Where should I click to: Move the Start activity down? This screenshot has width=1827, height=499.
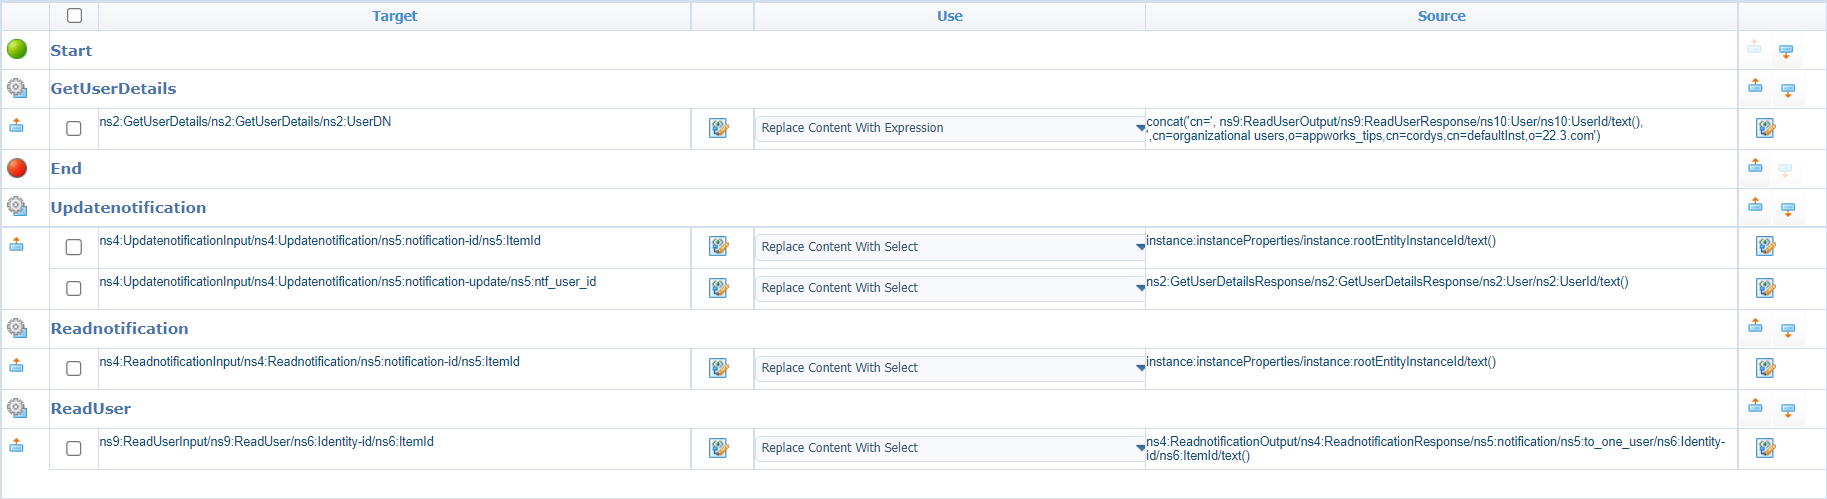click(x=1786, y=51)
